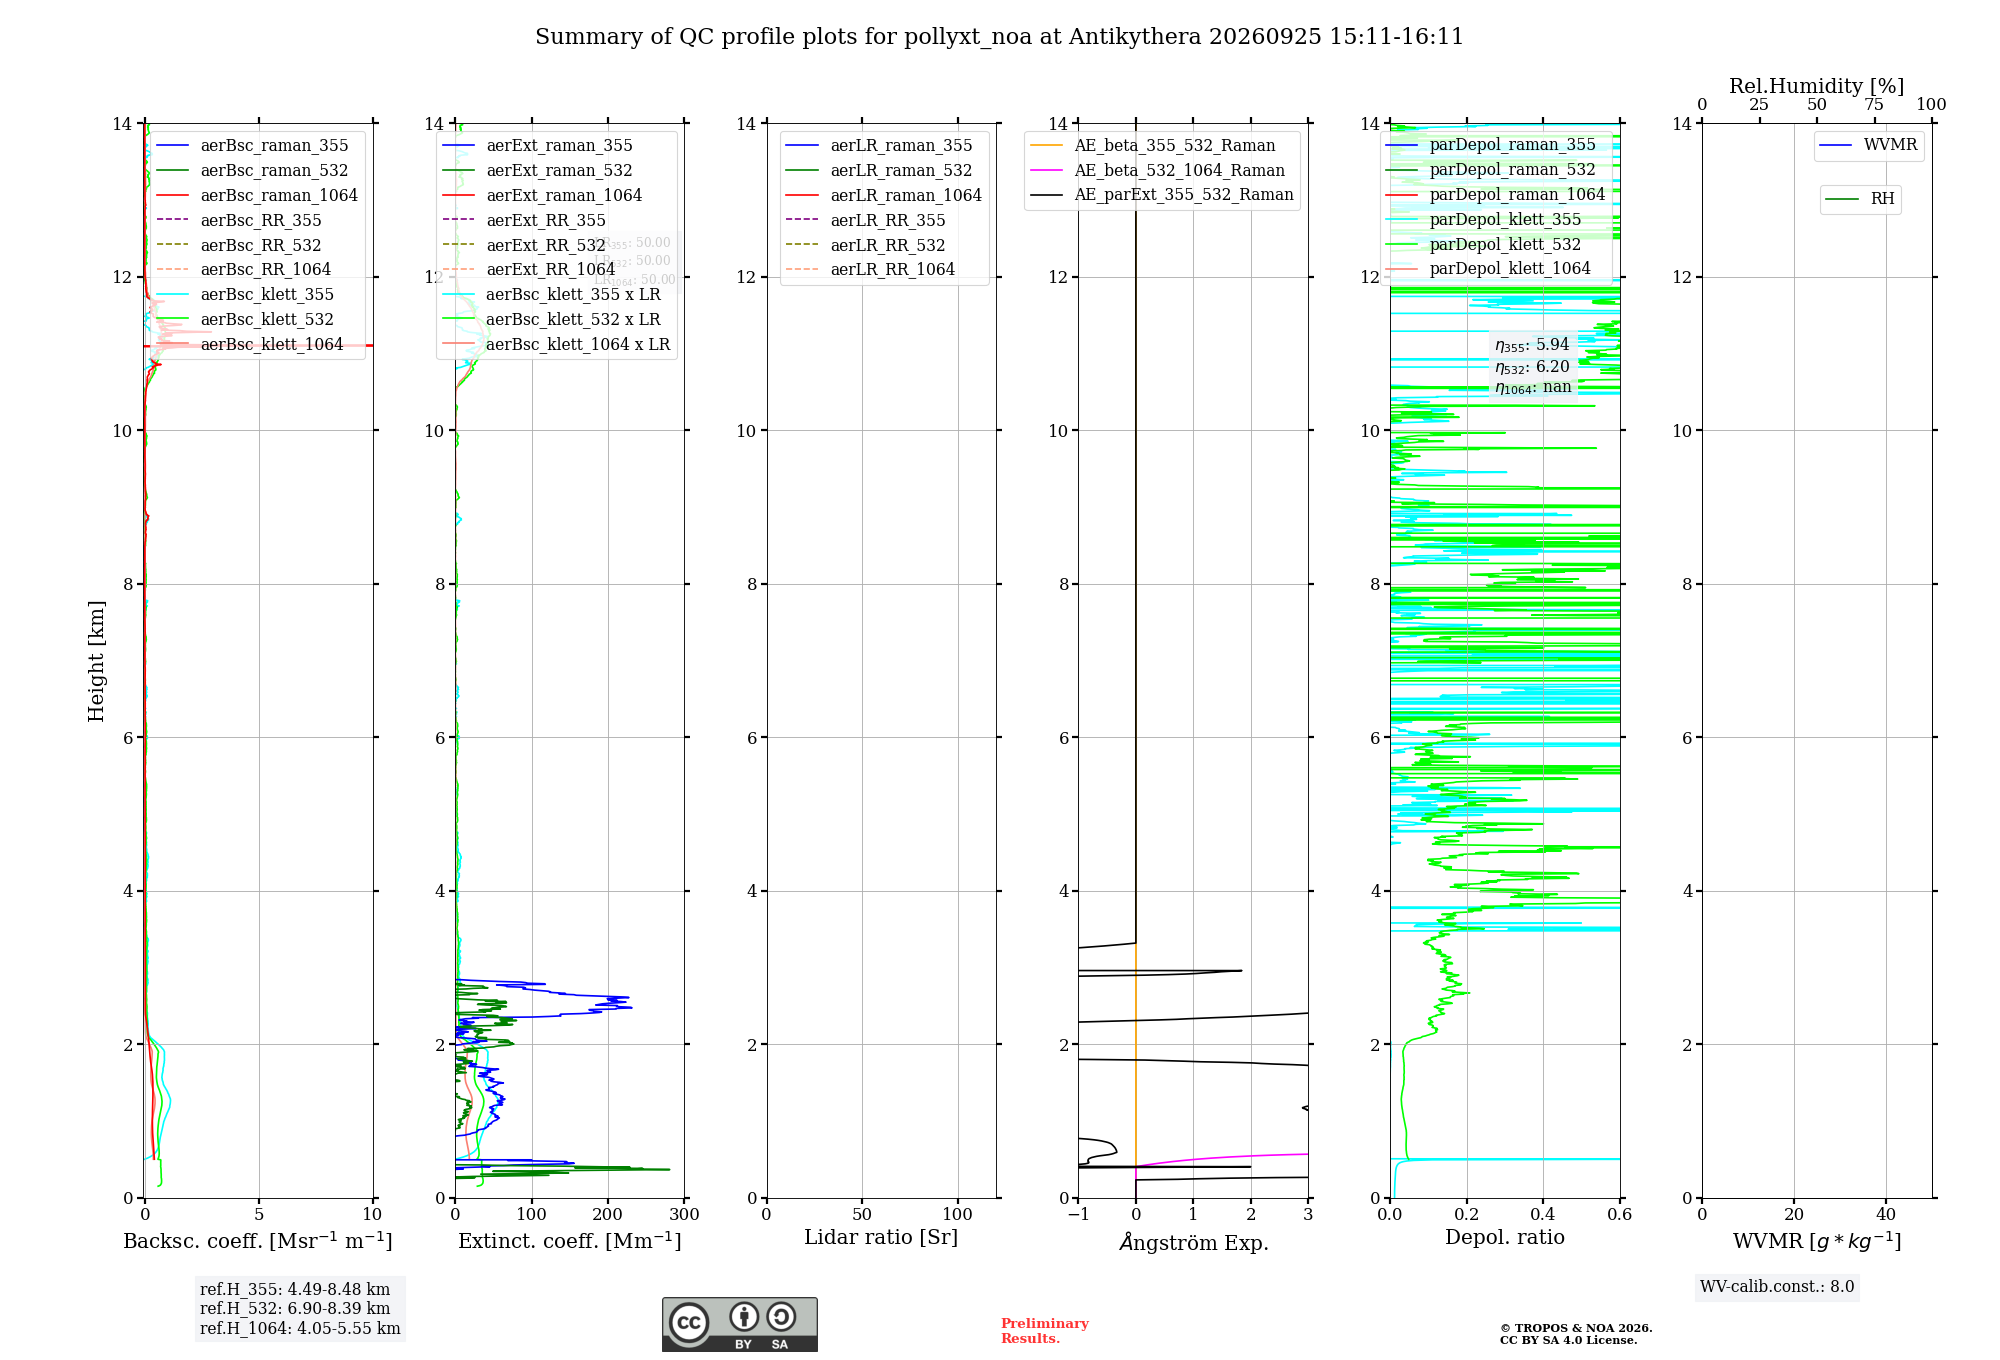
Task: Click the 'Lidar ratio [Sr]' axis label
Action: [x=881, y=1238]
